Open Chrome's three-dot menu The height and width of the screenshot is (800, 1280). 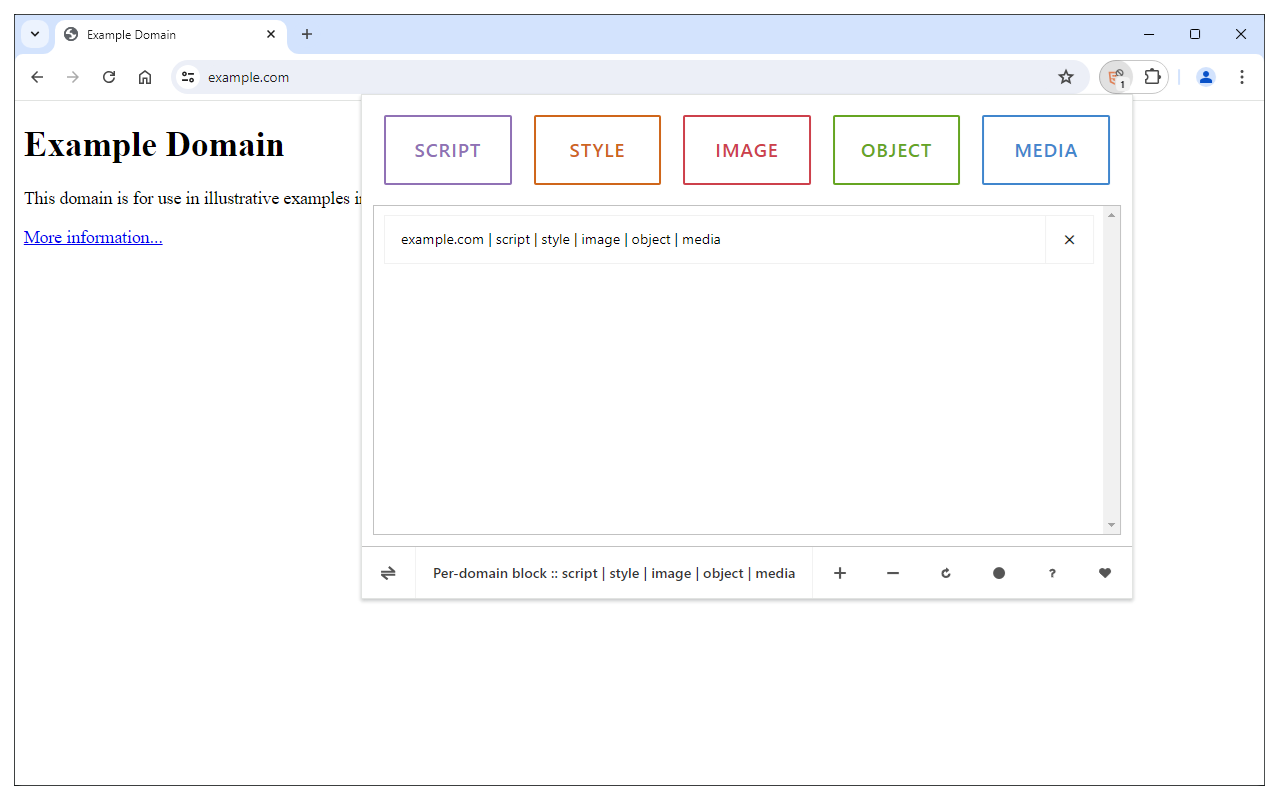click(x=1242, y=77)
